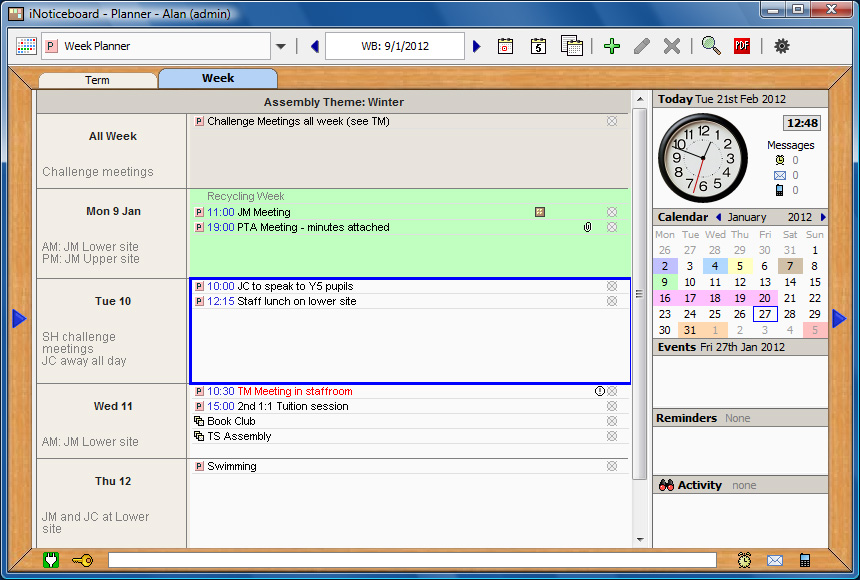The height and width of the screenshot is (580, 860).
Task: Click the red X delete toolbar icon
Action: (x=672, y=46)
